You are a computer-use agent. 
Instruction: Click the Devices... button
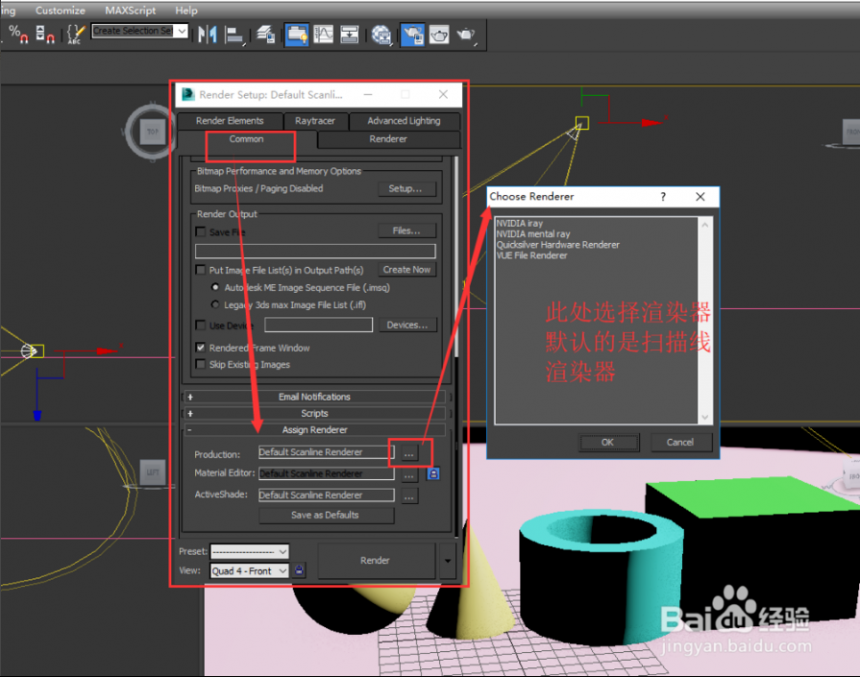(406, 325)
